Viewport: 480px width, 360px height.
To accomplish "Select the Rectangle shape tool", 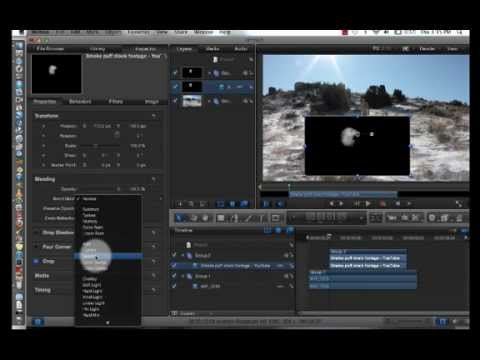I will [x=220, y=218].
